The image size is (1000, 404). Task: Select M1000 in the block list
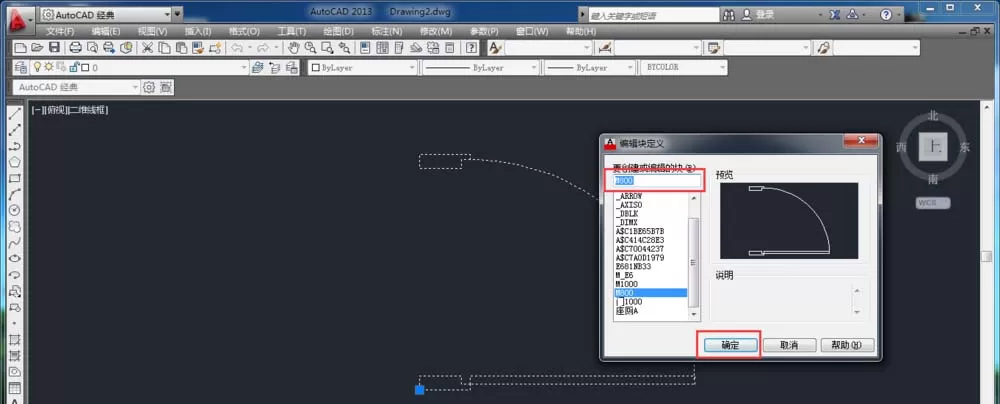626,283
